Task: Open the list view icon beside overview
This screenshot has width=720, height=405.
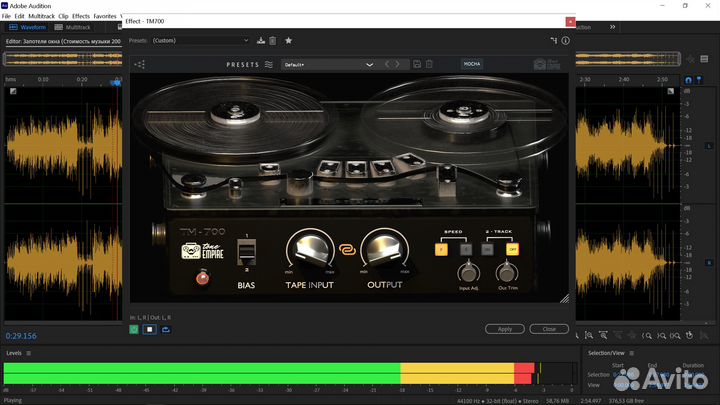Action: point(704,59)
